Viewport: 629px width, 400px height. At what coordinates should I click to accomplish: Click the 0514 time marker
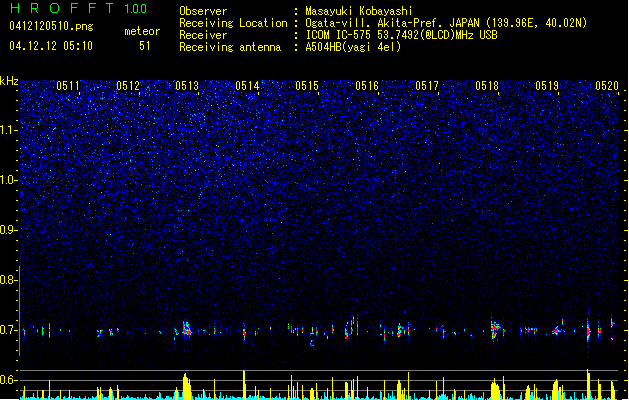[247, 86]
